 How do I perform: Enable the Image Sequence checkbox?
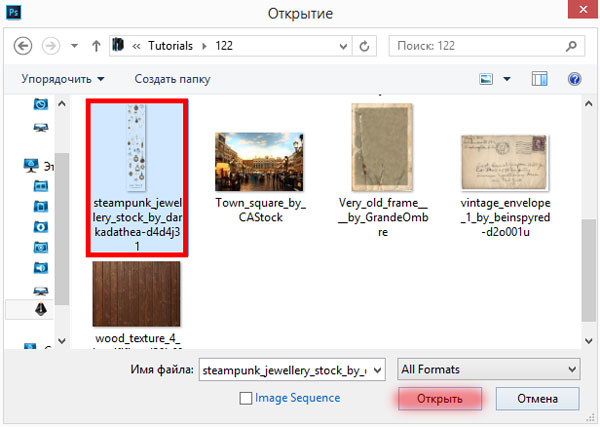246,398
